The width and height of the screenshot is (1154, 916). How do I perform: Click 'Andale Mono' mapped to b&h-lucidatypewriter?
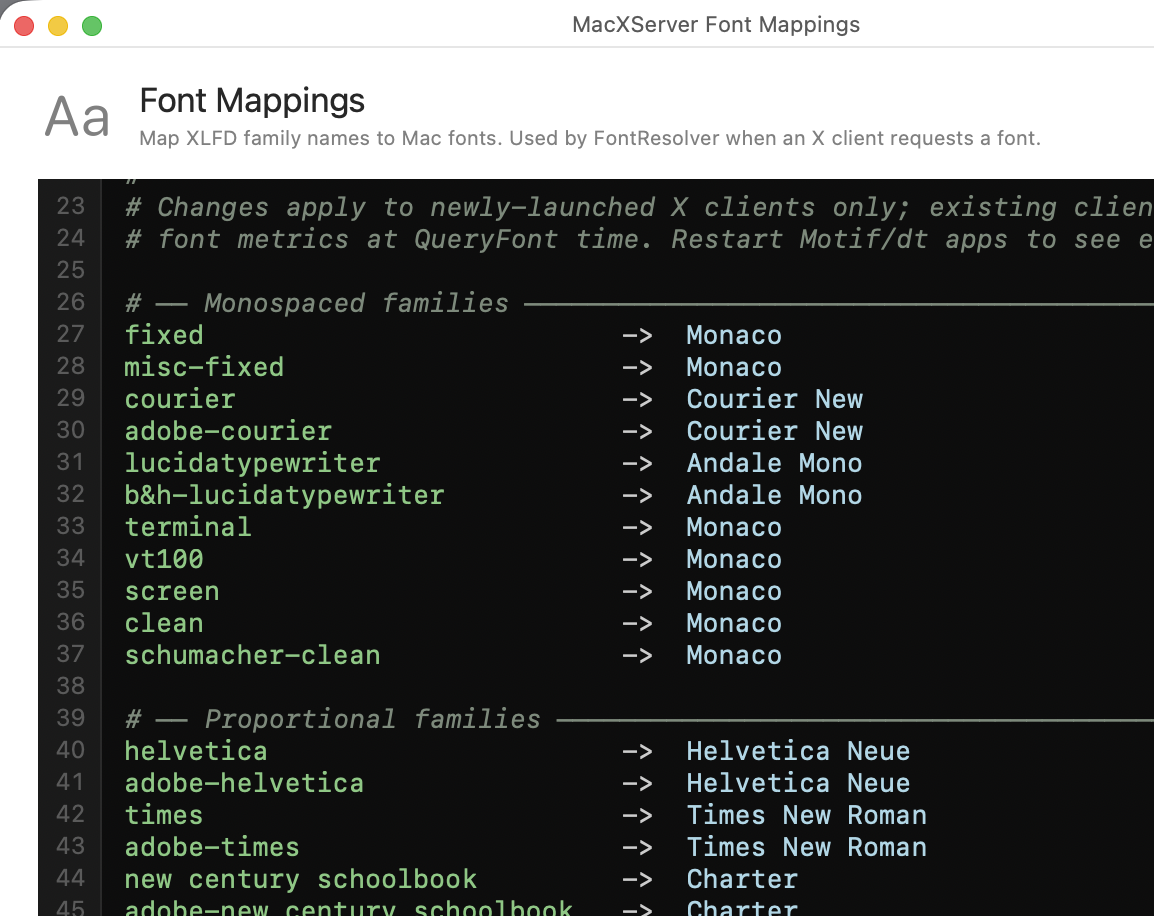tap(774, 495)
